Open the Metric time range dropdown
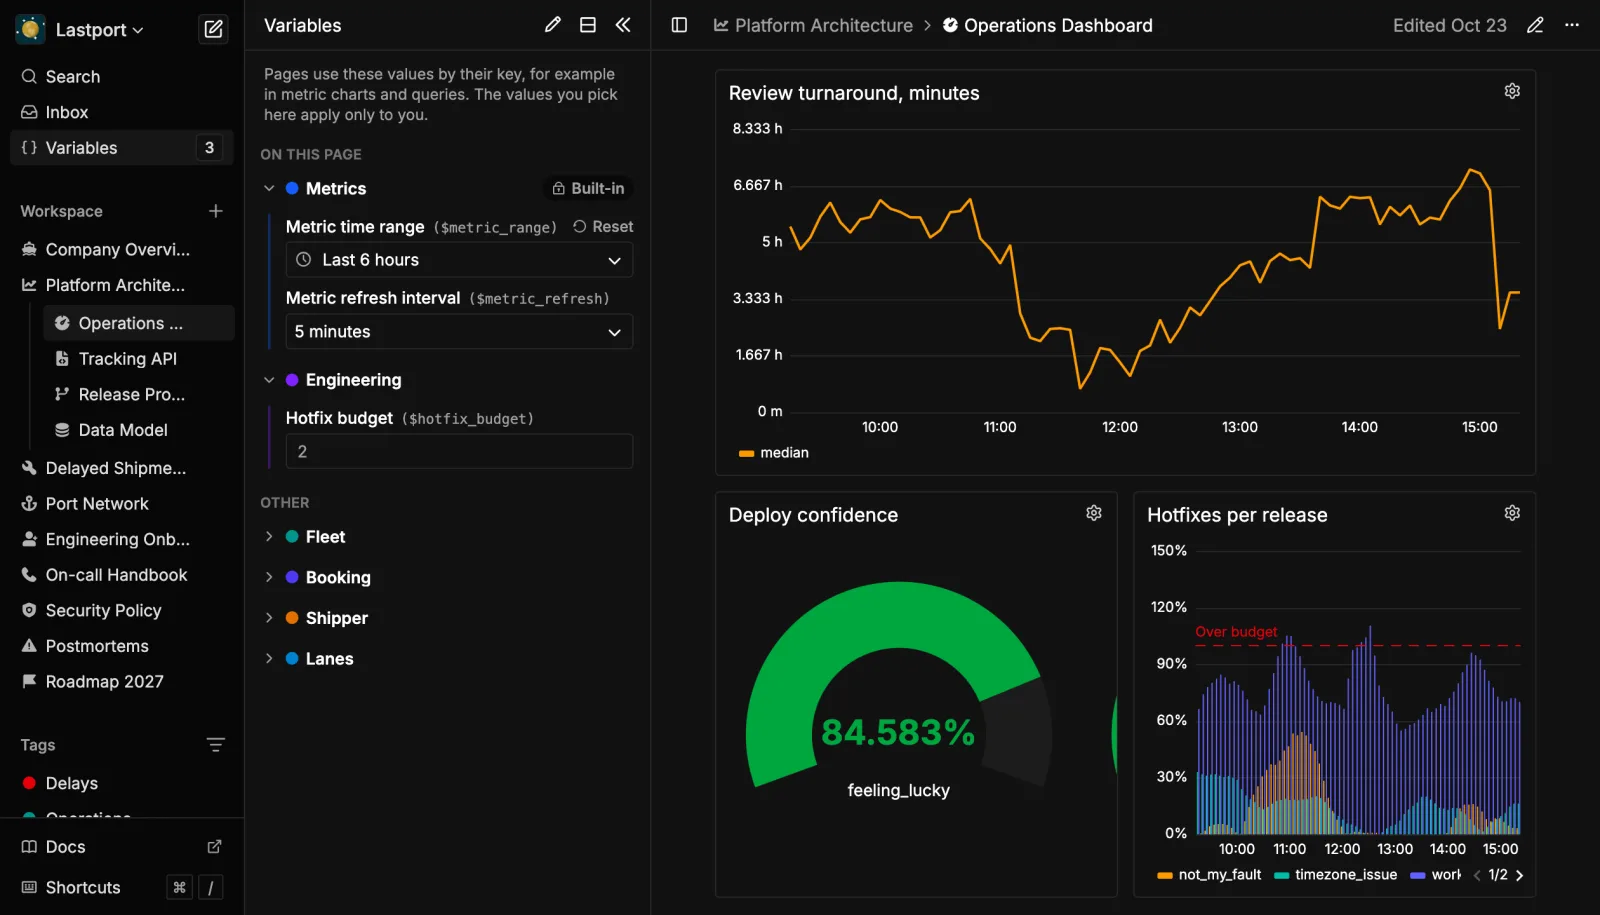 coord(459,260)
